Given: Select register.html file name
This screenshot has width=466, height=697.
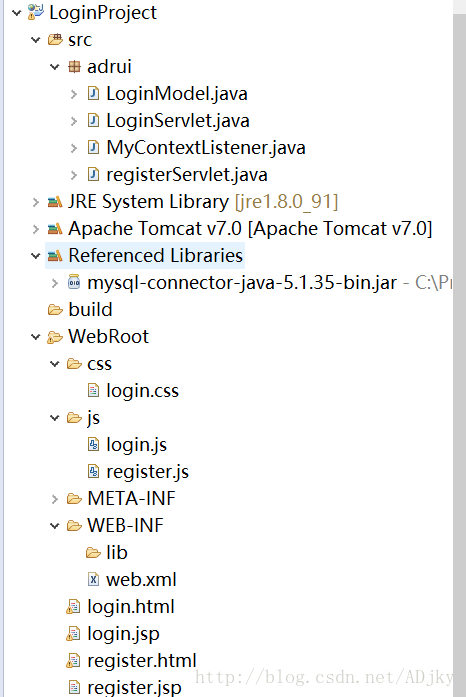Looking at the screenshot, I should coord(142,661).
